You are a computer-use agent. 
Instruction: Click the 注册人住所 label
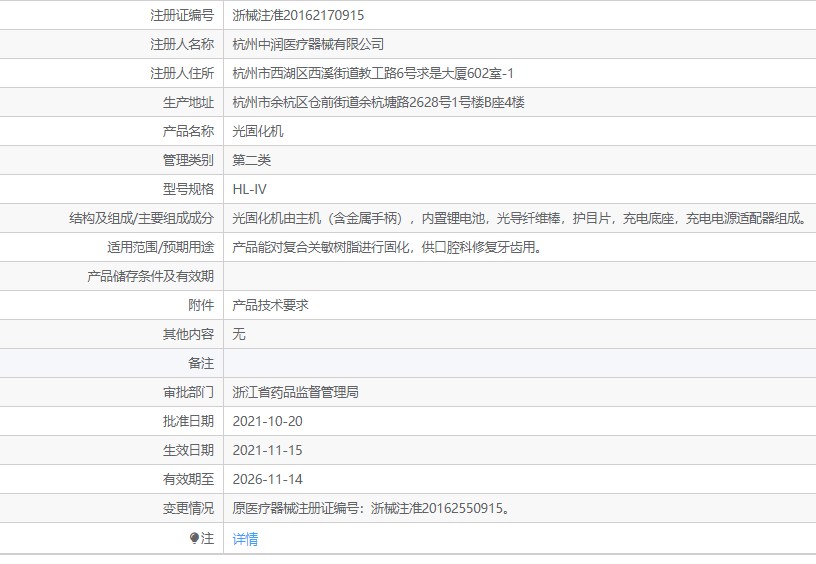click(x=182, y=73)
